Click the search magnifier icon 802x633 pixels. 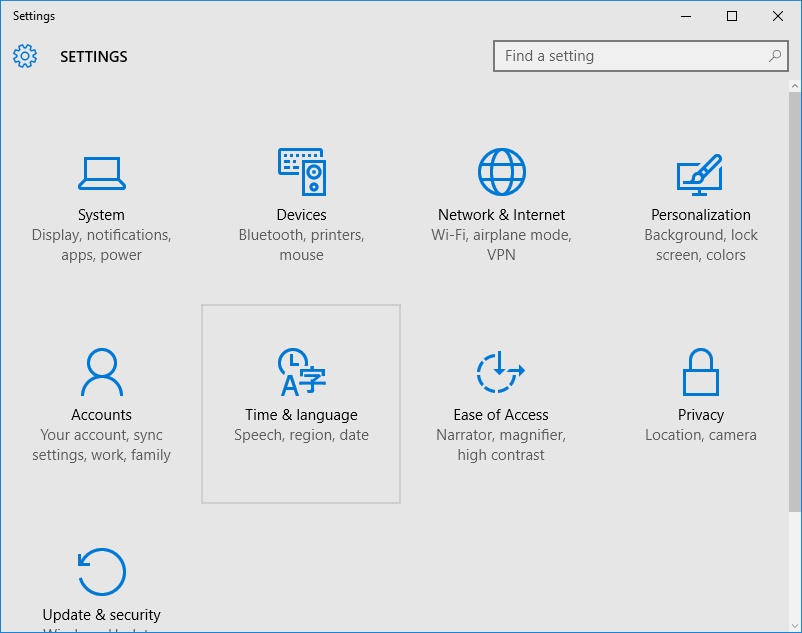click(775, 56)
